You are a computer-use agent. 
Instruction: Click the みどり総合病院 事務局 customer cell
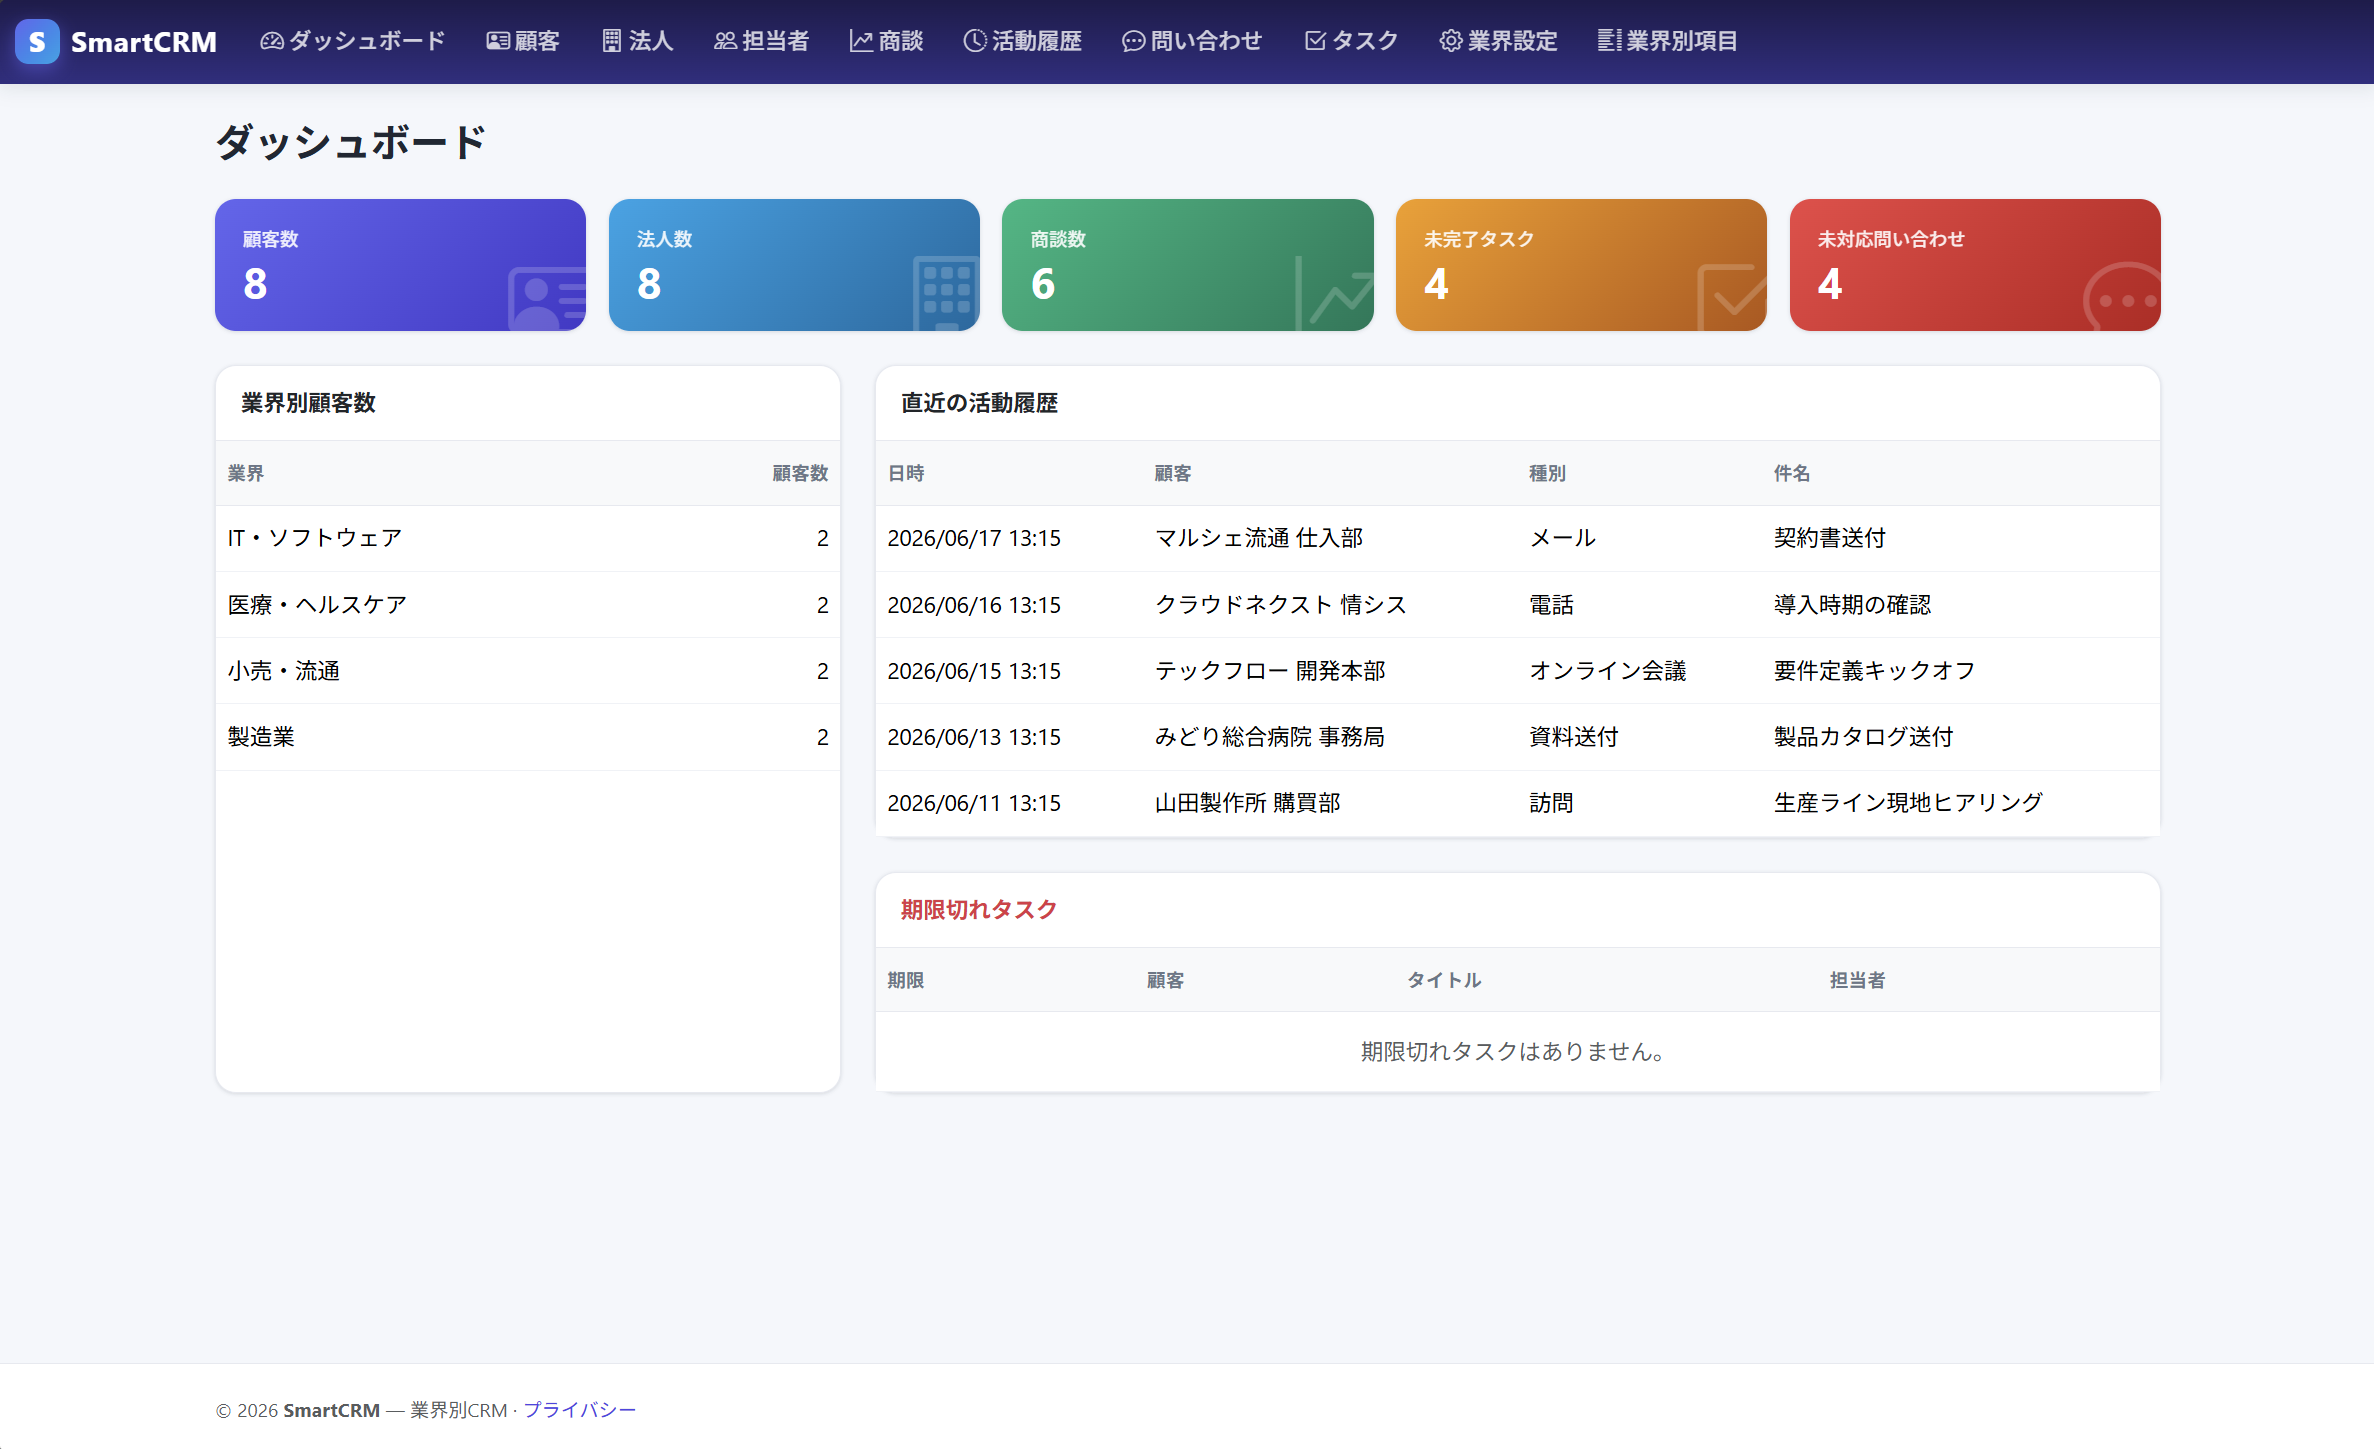[x=1270, y=737]
